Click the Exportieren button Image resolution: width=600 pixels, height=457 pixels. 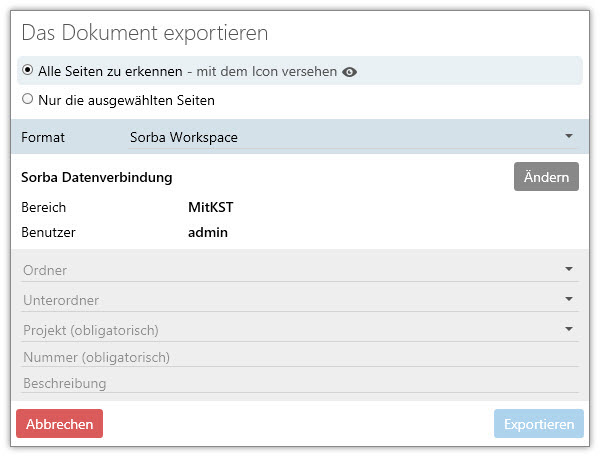pyautogui.click(x=539, y=424)
